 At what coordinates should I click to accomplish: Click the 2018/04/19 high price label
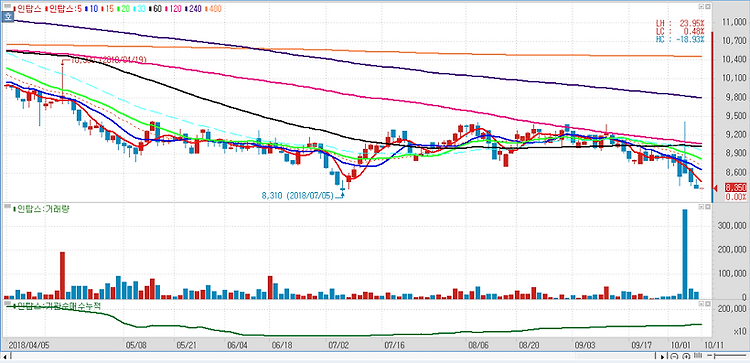pyautogui.click(x=109, y=60)
